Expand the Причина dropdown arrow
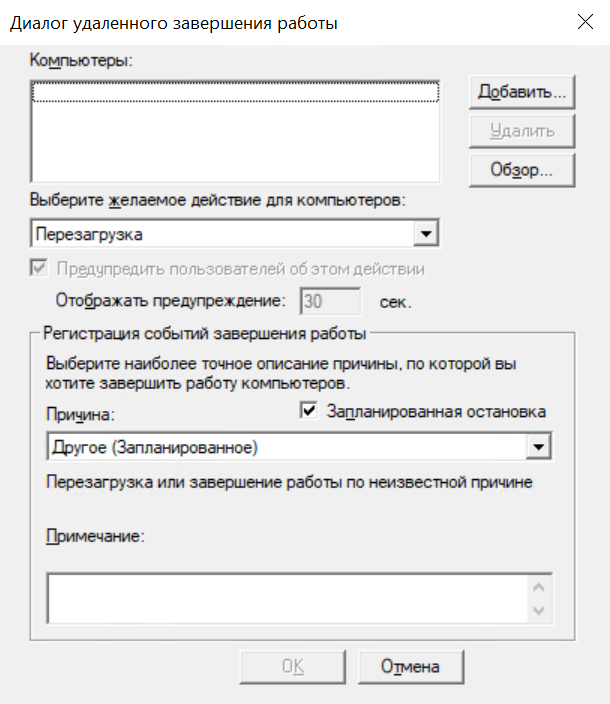 (x=540, y=446)
